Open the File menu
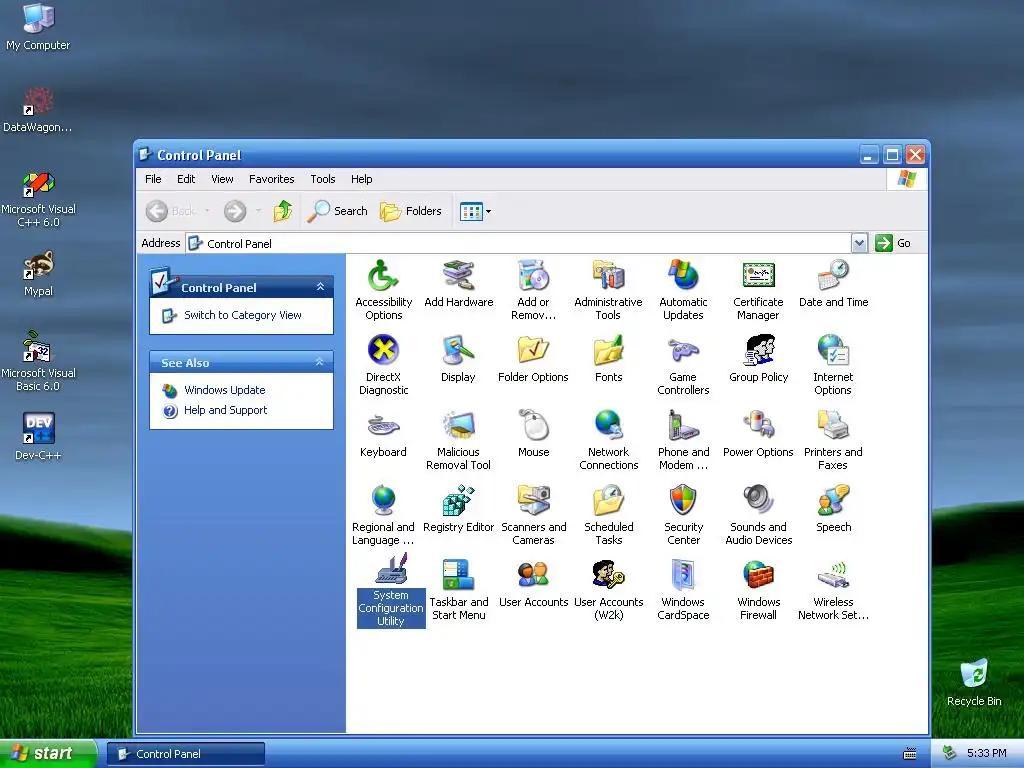Screen dimensions: 1024x768 [153, 179]
